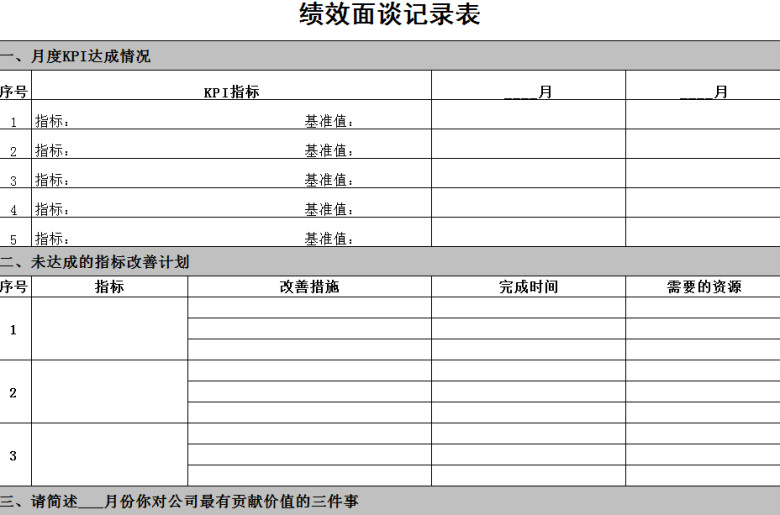780x515 pixels.
Task: Click the empty 指标 cell of plan row 2
Action: click(109, 392)
